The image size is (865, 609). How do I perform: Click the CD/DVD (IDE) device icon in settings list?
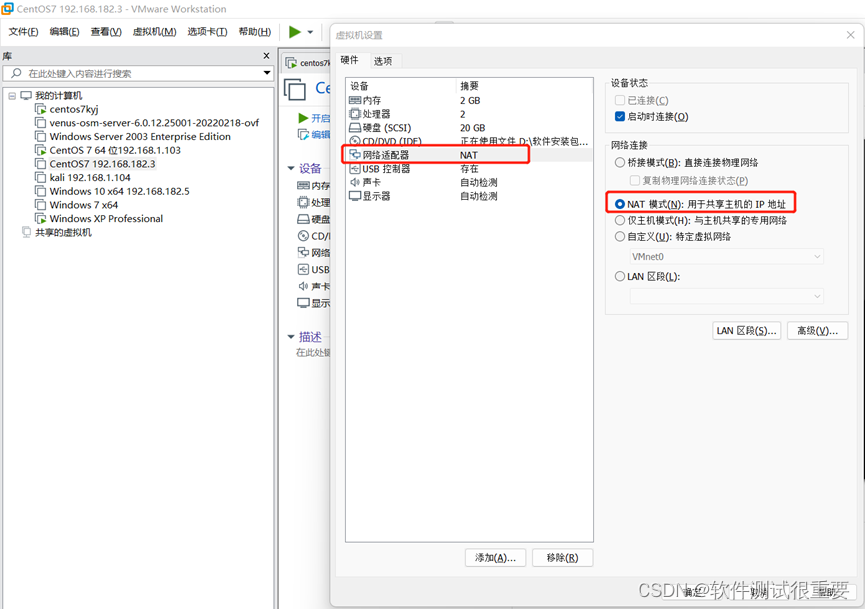355,141
